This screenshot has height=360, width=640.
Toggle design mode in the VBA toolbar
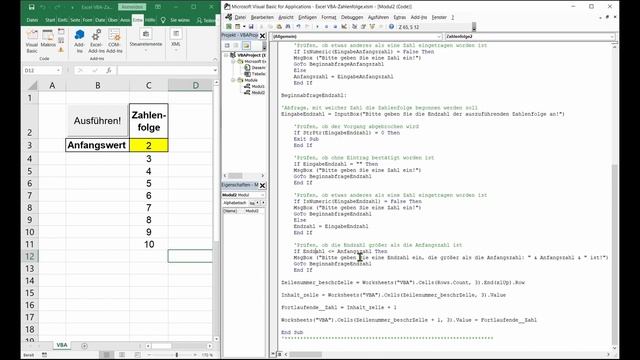(x=344, y=27)
